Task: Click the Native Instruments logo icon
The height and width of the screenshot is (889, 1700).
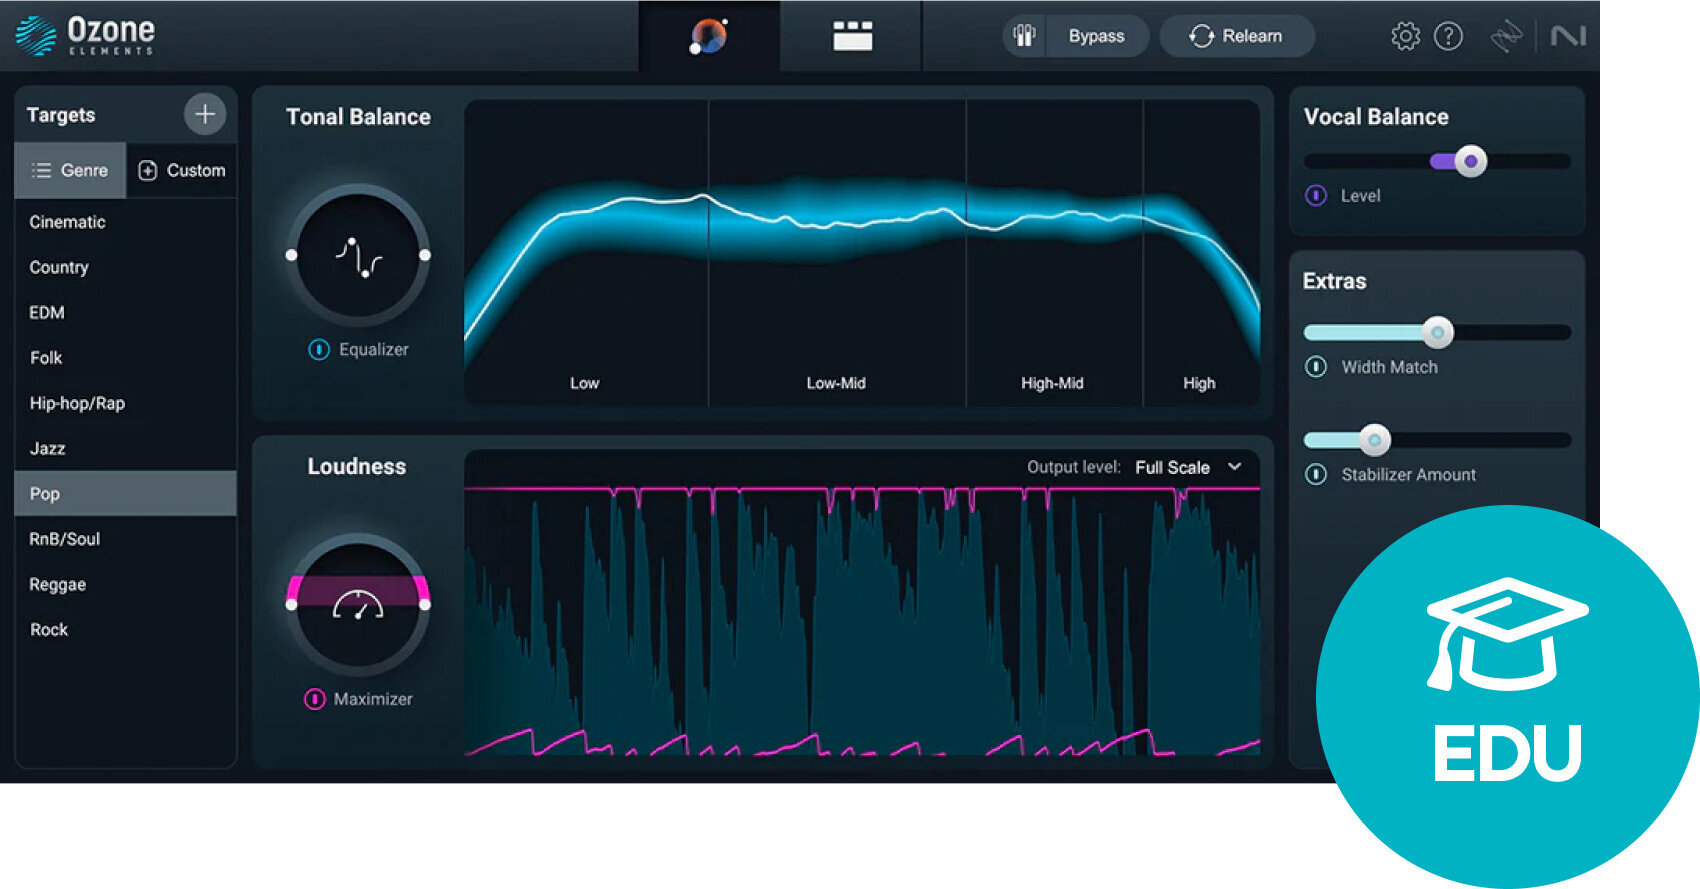Action: [1568, 36]
